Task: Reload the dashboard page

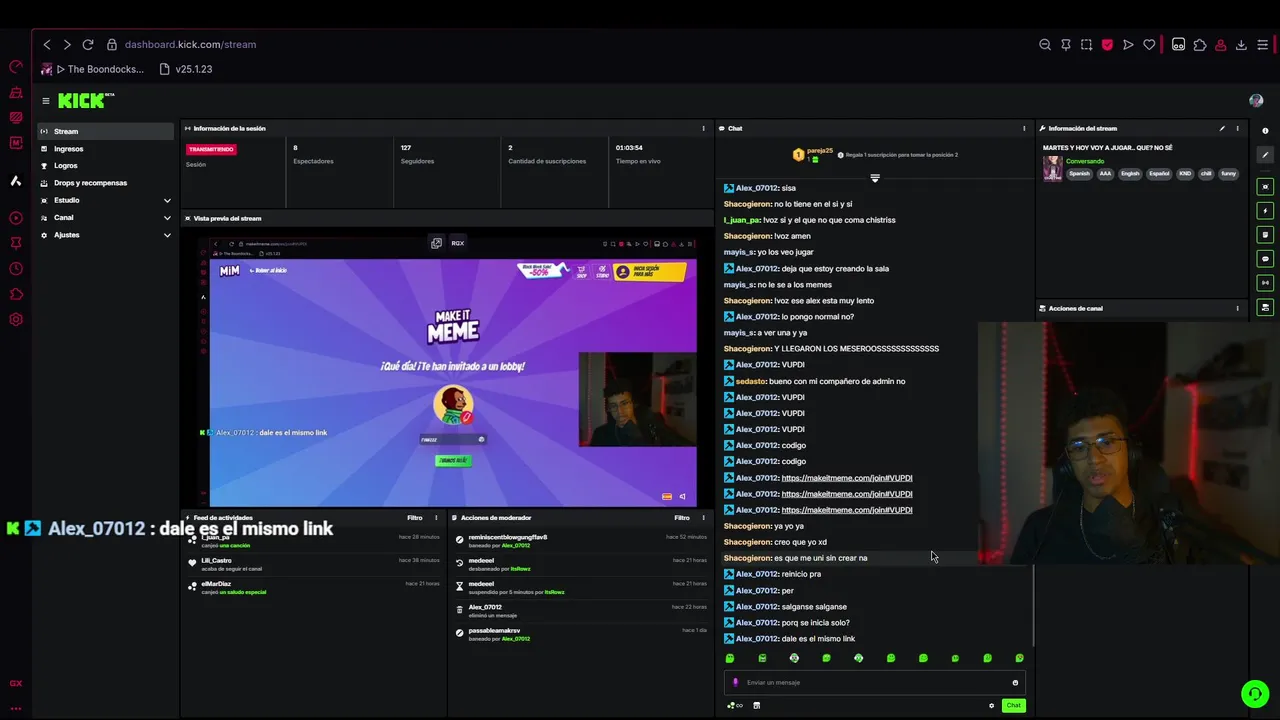Action: 88,44
